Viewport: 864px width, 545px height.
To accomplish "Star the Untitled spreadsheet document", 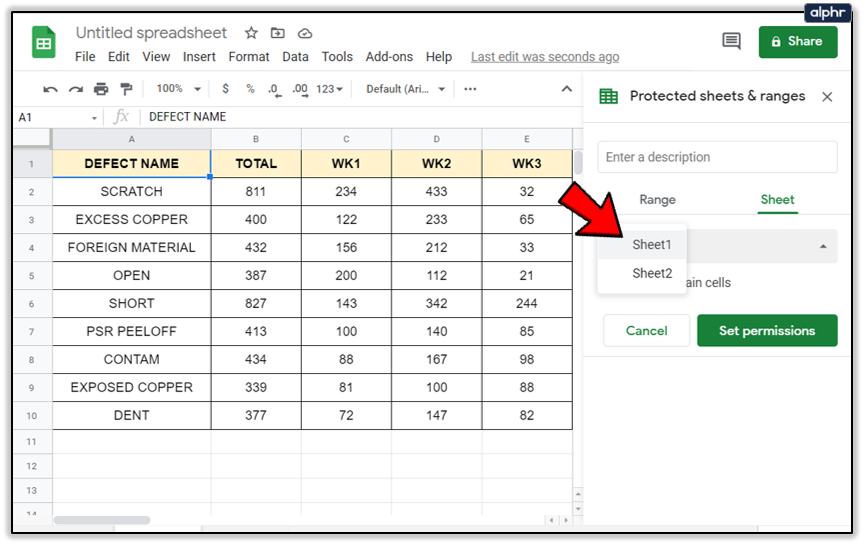I will tap(251, 34).
